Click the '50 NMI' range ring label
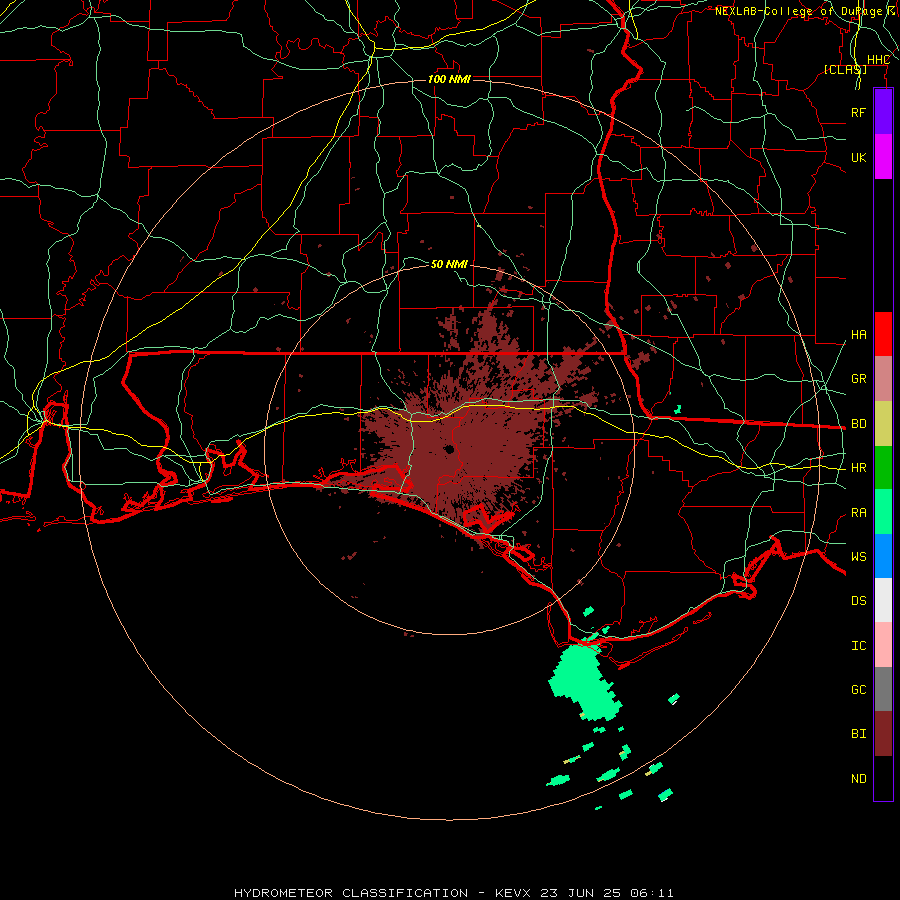900x900 pixels. (449, 264)
